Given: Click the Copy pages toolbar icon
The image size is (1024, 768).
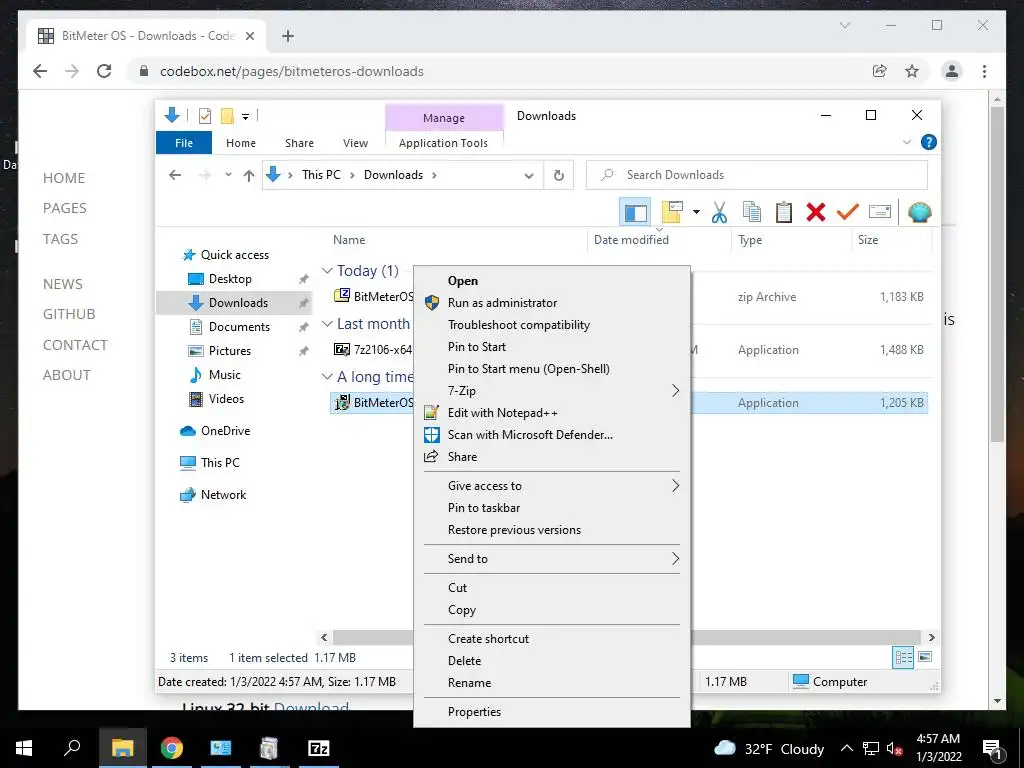Looking at the screenshot, I should coord(752,212).
